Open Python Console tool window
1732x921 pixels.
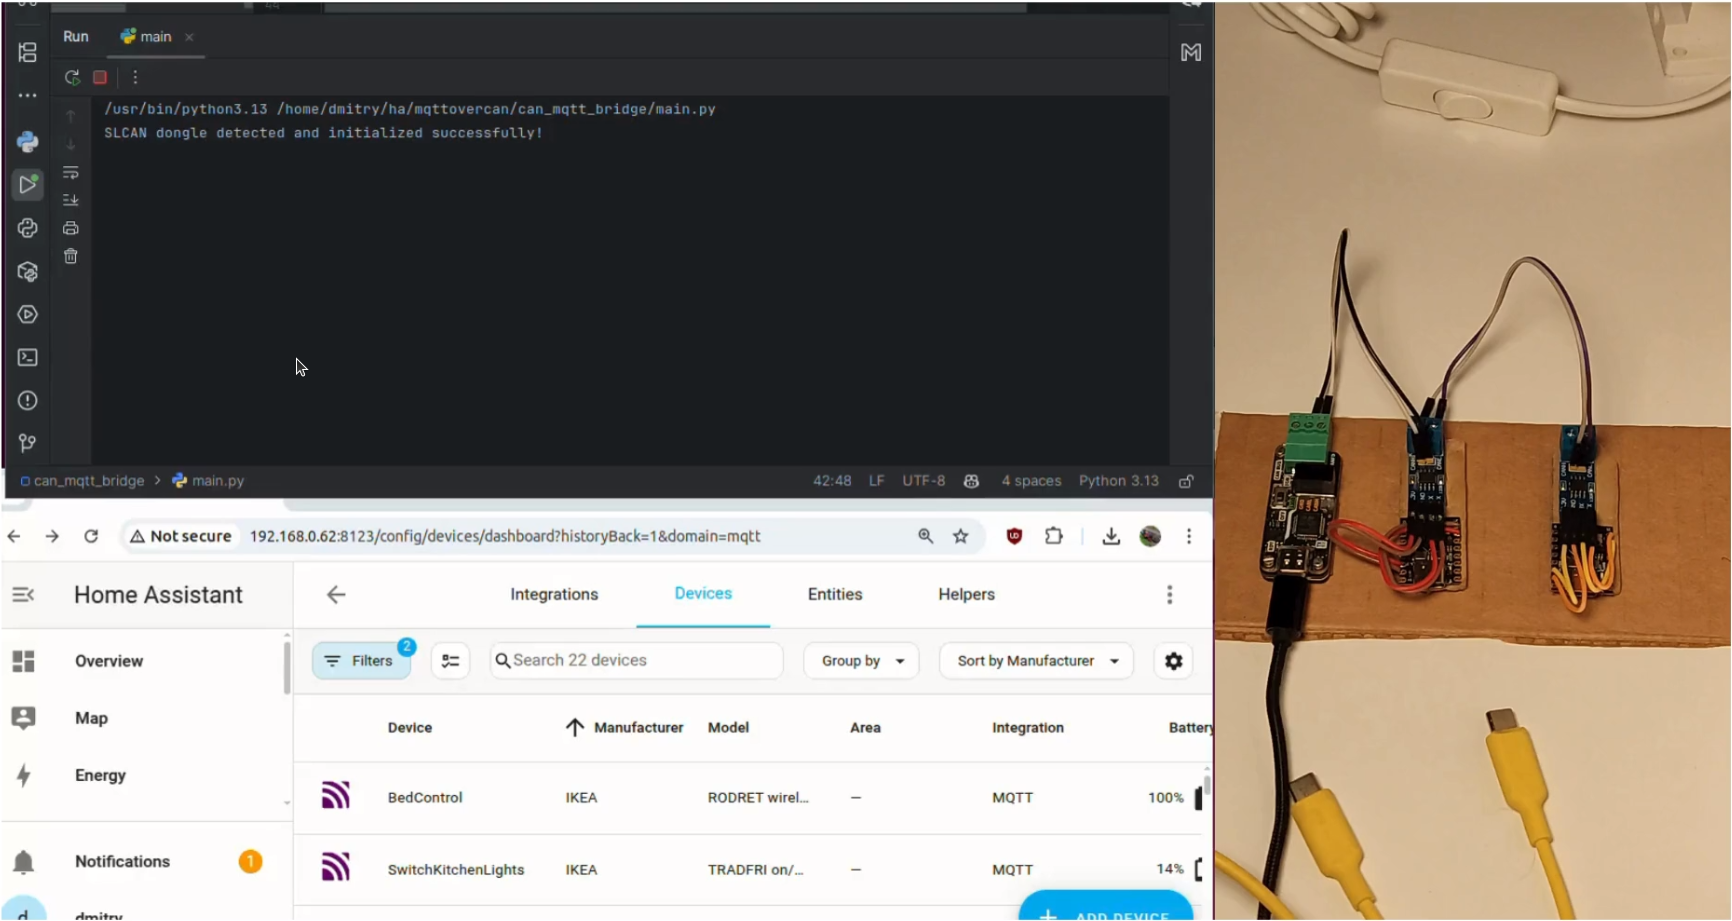(x=27, y=142)
